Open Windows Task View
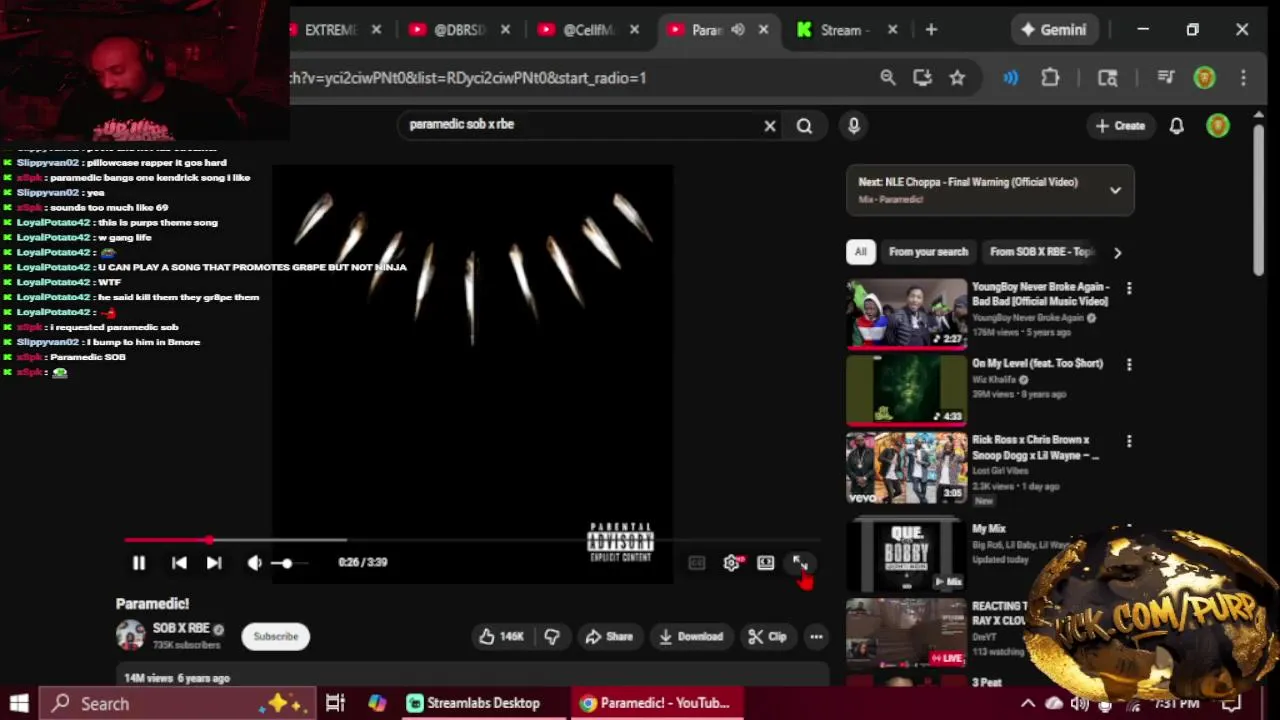This screenshot has height=720, width=1280. (335, 703)
